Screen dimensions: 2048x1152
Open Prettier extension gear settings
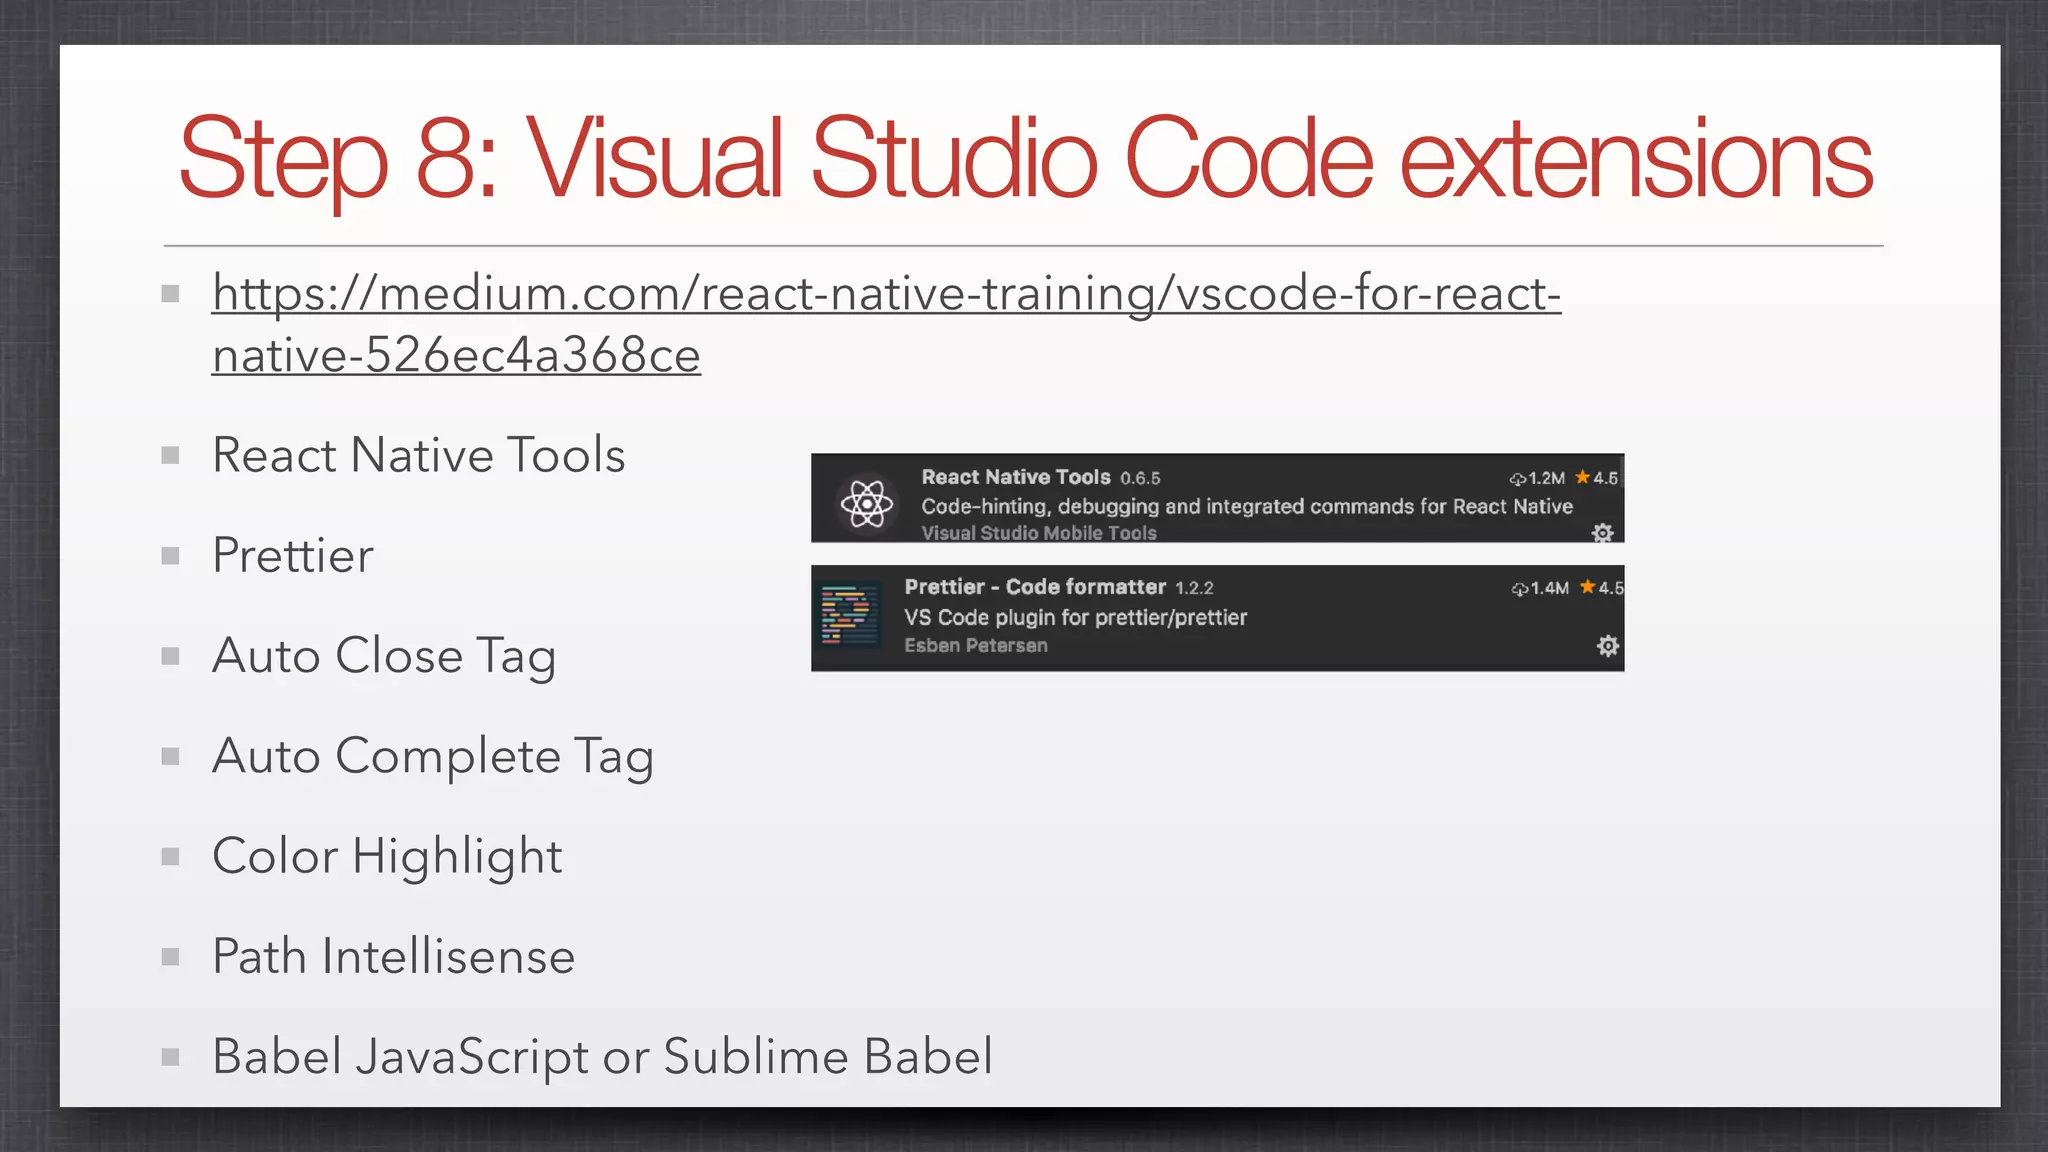click(1607, 646)
